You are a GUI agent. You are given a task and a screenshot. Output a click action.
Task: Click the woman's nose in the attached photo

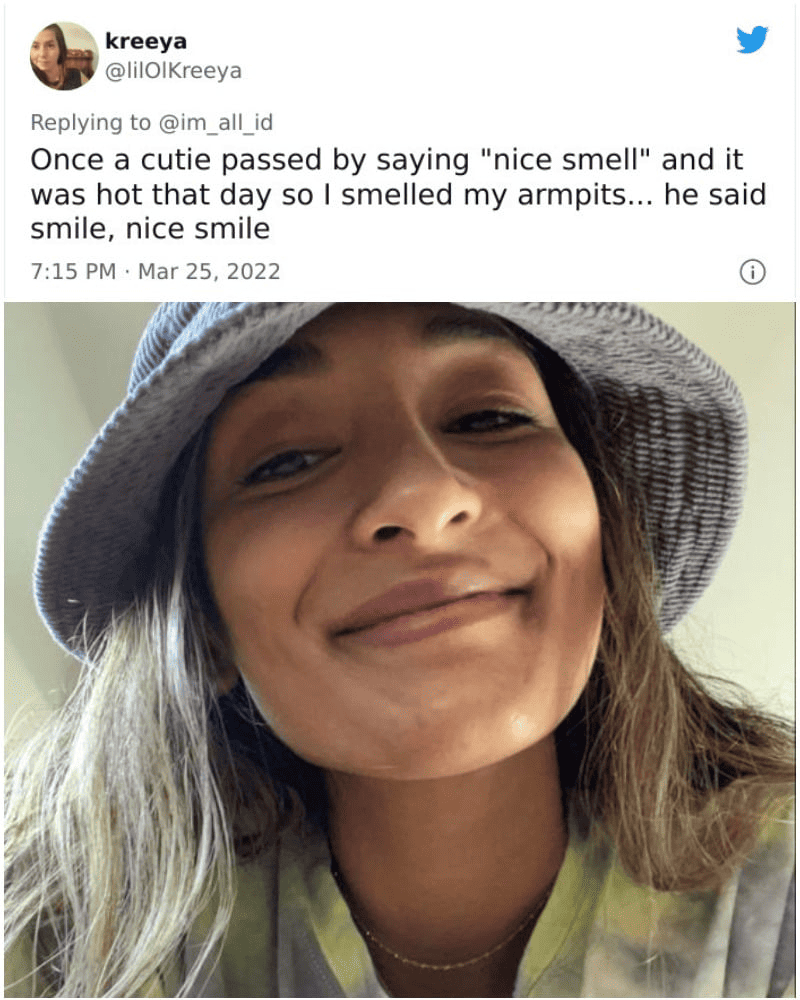[x=410, y=500]
